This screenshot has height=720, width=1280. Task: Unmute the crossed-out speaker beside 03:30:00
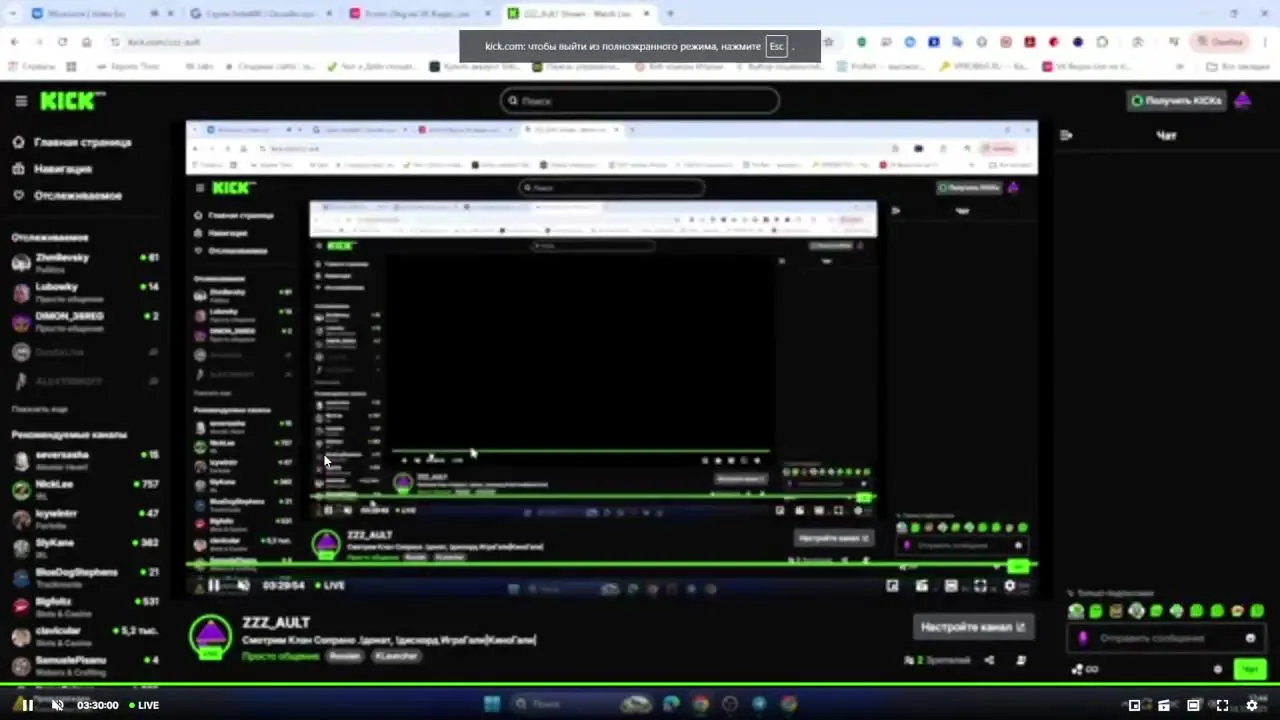[57, 705]
